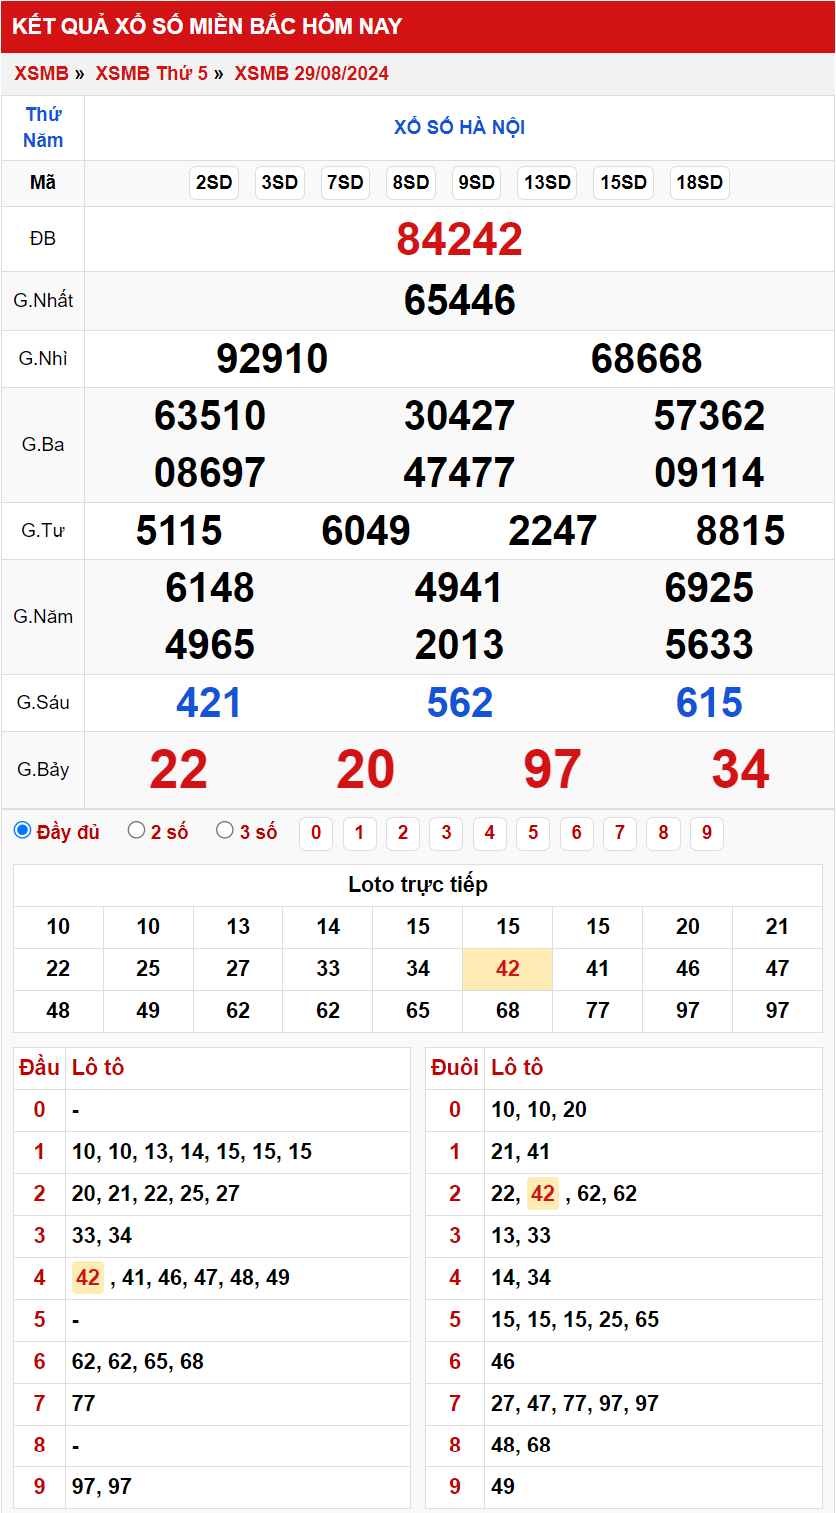Viewport: 836px width, 1513px height.
Task: Select the 18SD display mode
Action: (699, 183)
